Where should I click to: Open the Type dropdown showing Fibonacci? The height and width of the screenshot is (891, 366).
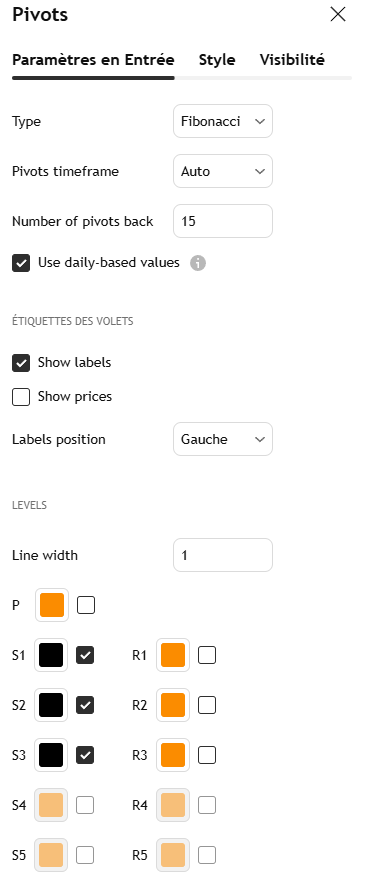[223, 121]
